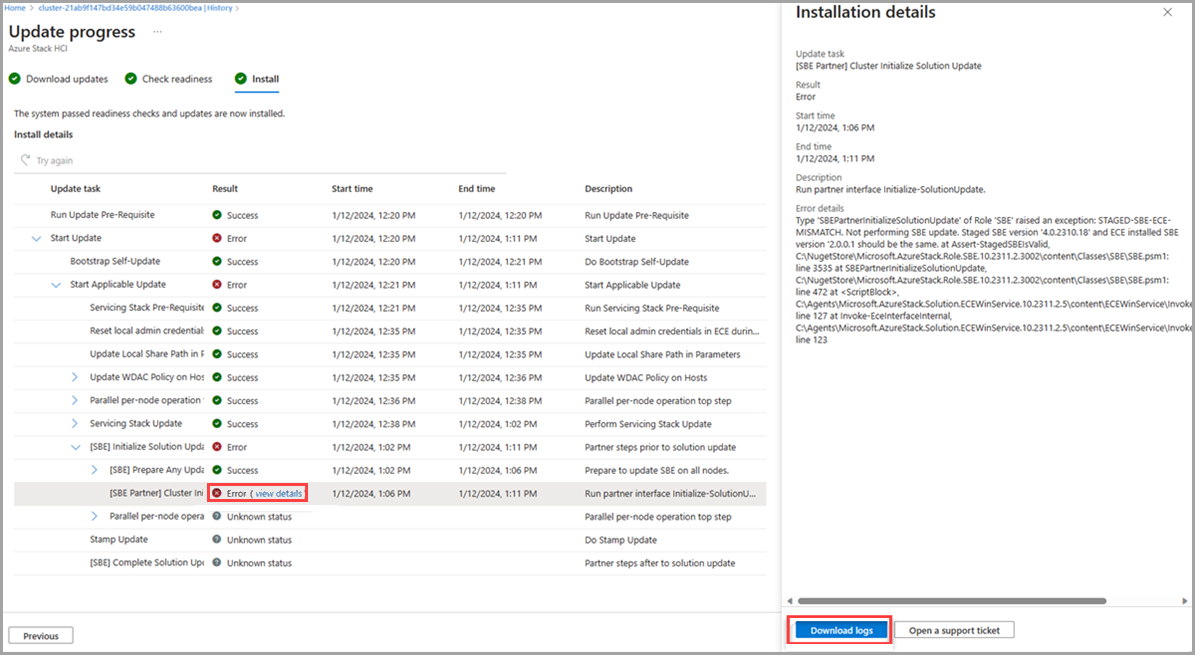Click the success icon on Servicing Stack Pre-Requisite row
Viewport: 1195px width, 655px height.
[217, 308]
